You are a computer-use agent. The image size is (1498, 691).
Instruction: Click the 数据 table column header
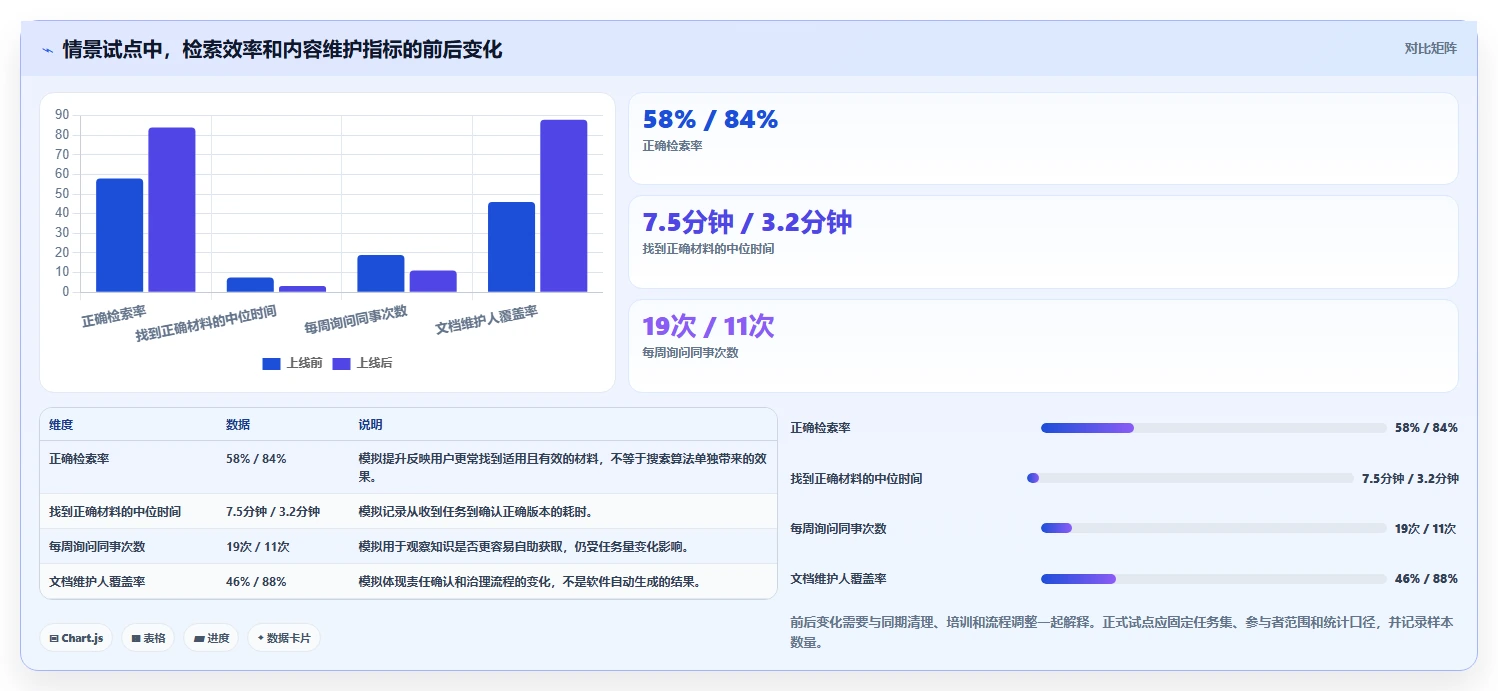click(238, 425)
